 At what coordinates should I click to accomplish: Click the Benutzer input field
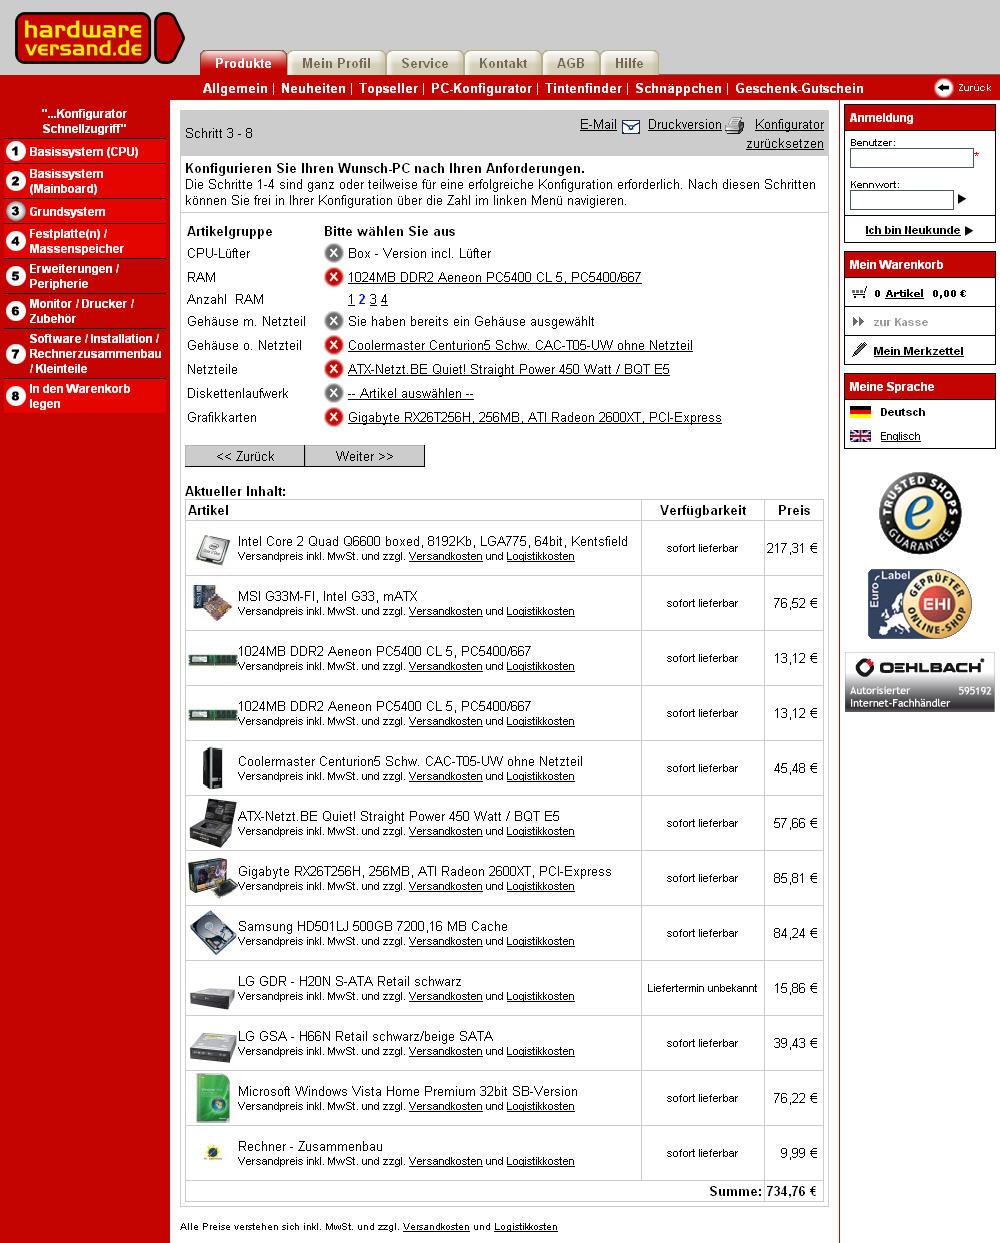point(911,158)
